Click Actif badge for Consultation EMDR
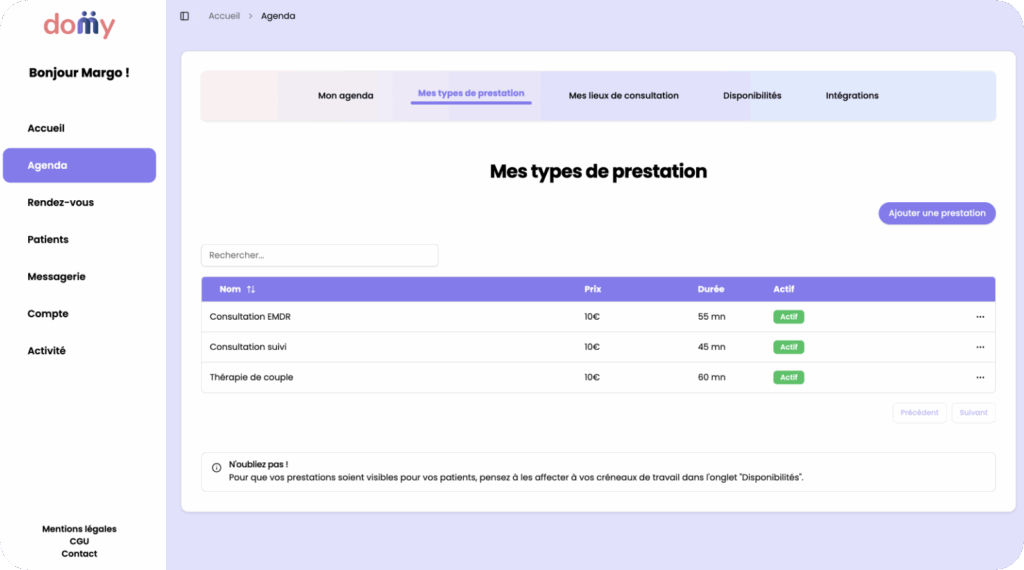This screenshot has height=570, width=1024. [x=788, y=317]
